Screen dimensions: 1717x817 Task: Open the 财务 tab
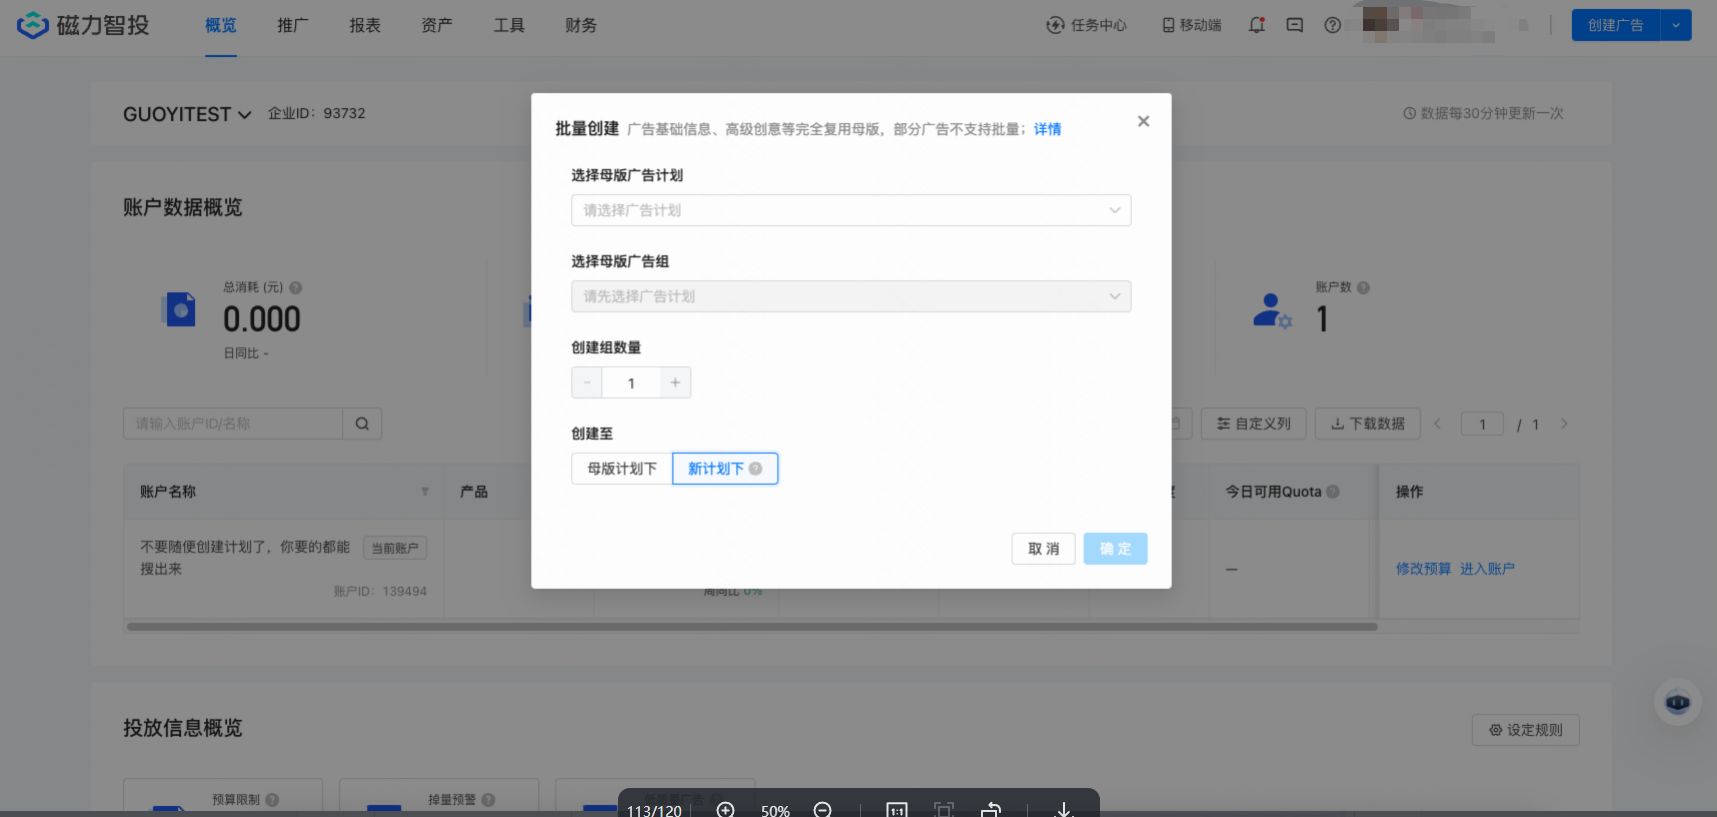coord(581,26)
